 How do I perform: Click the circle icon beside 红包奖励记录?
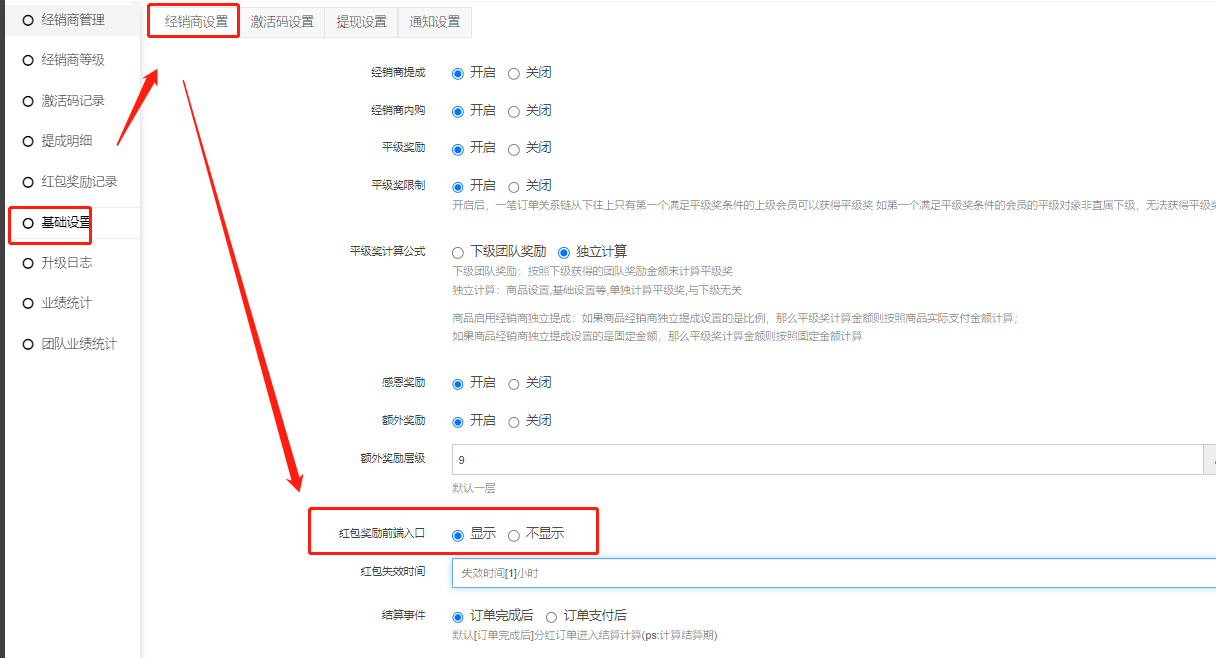(28, 182)
